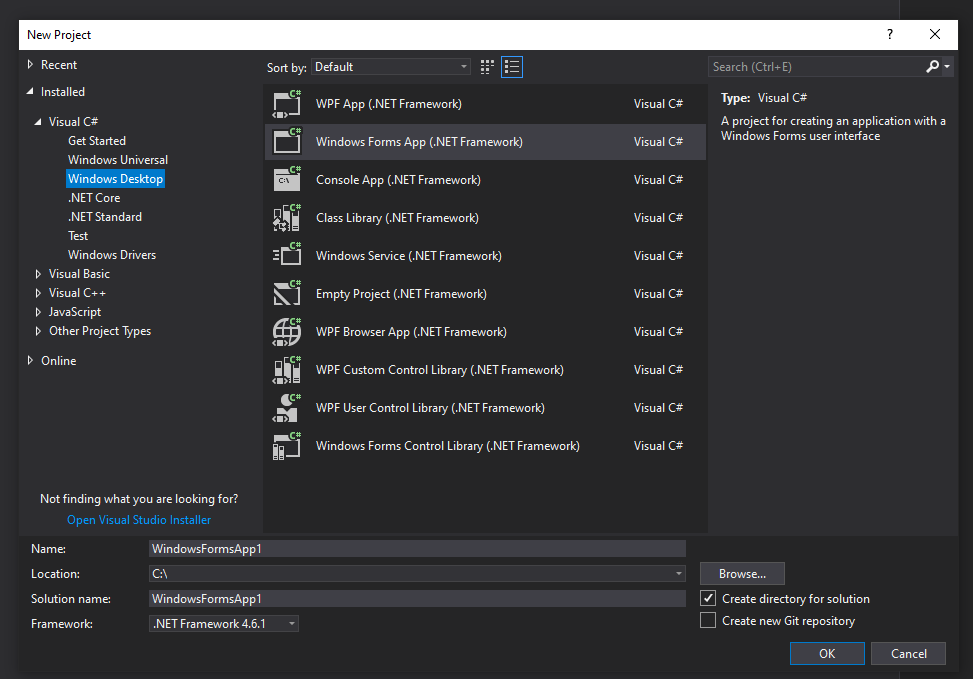Open the search options dropdown arrow

pos(947,66)
